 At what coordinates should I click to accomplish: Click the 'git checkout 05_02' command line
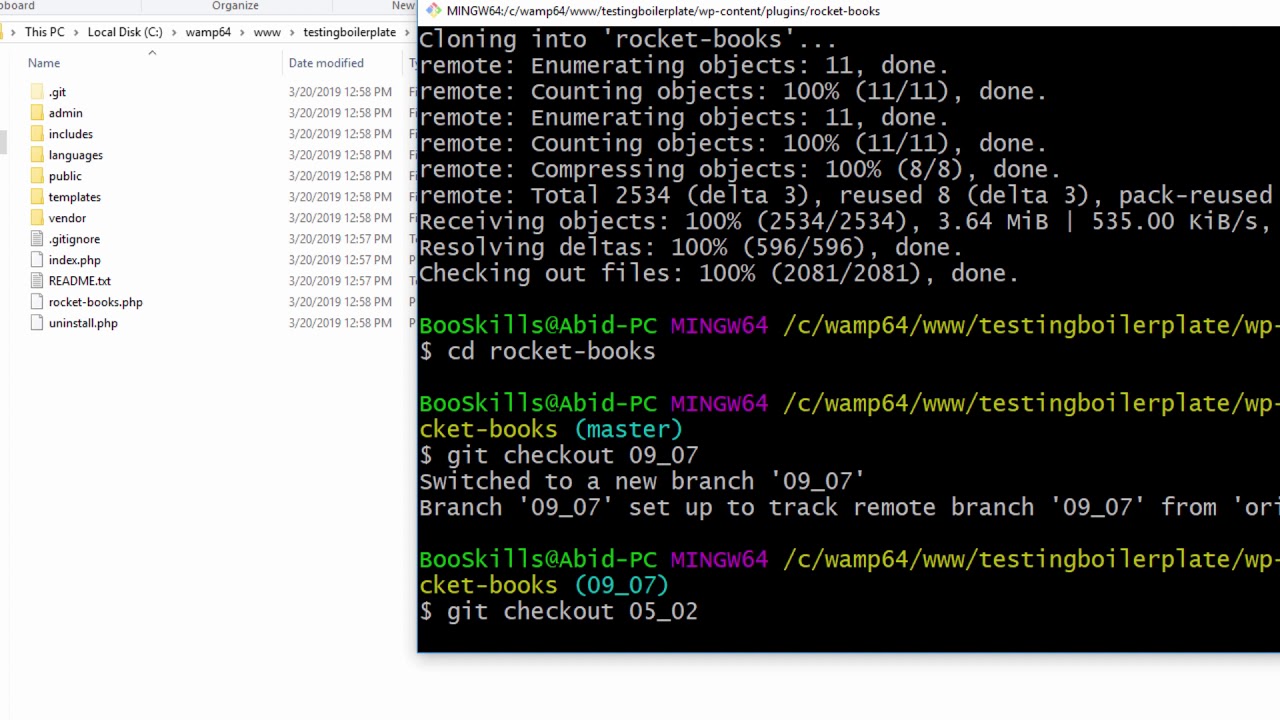[x=558, y=611]
